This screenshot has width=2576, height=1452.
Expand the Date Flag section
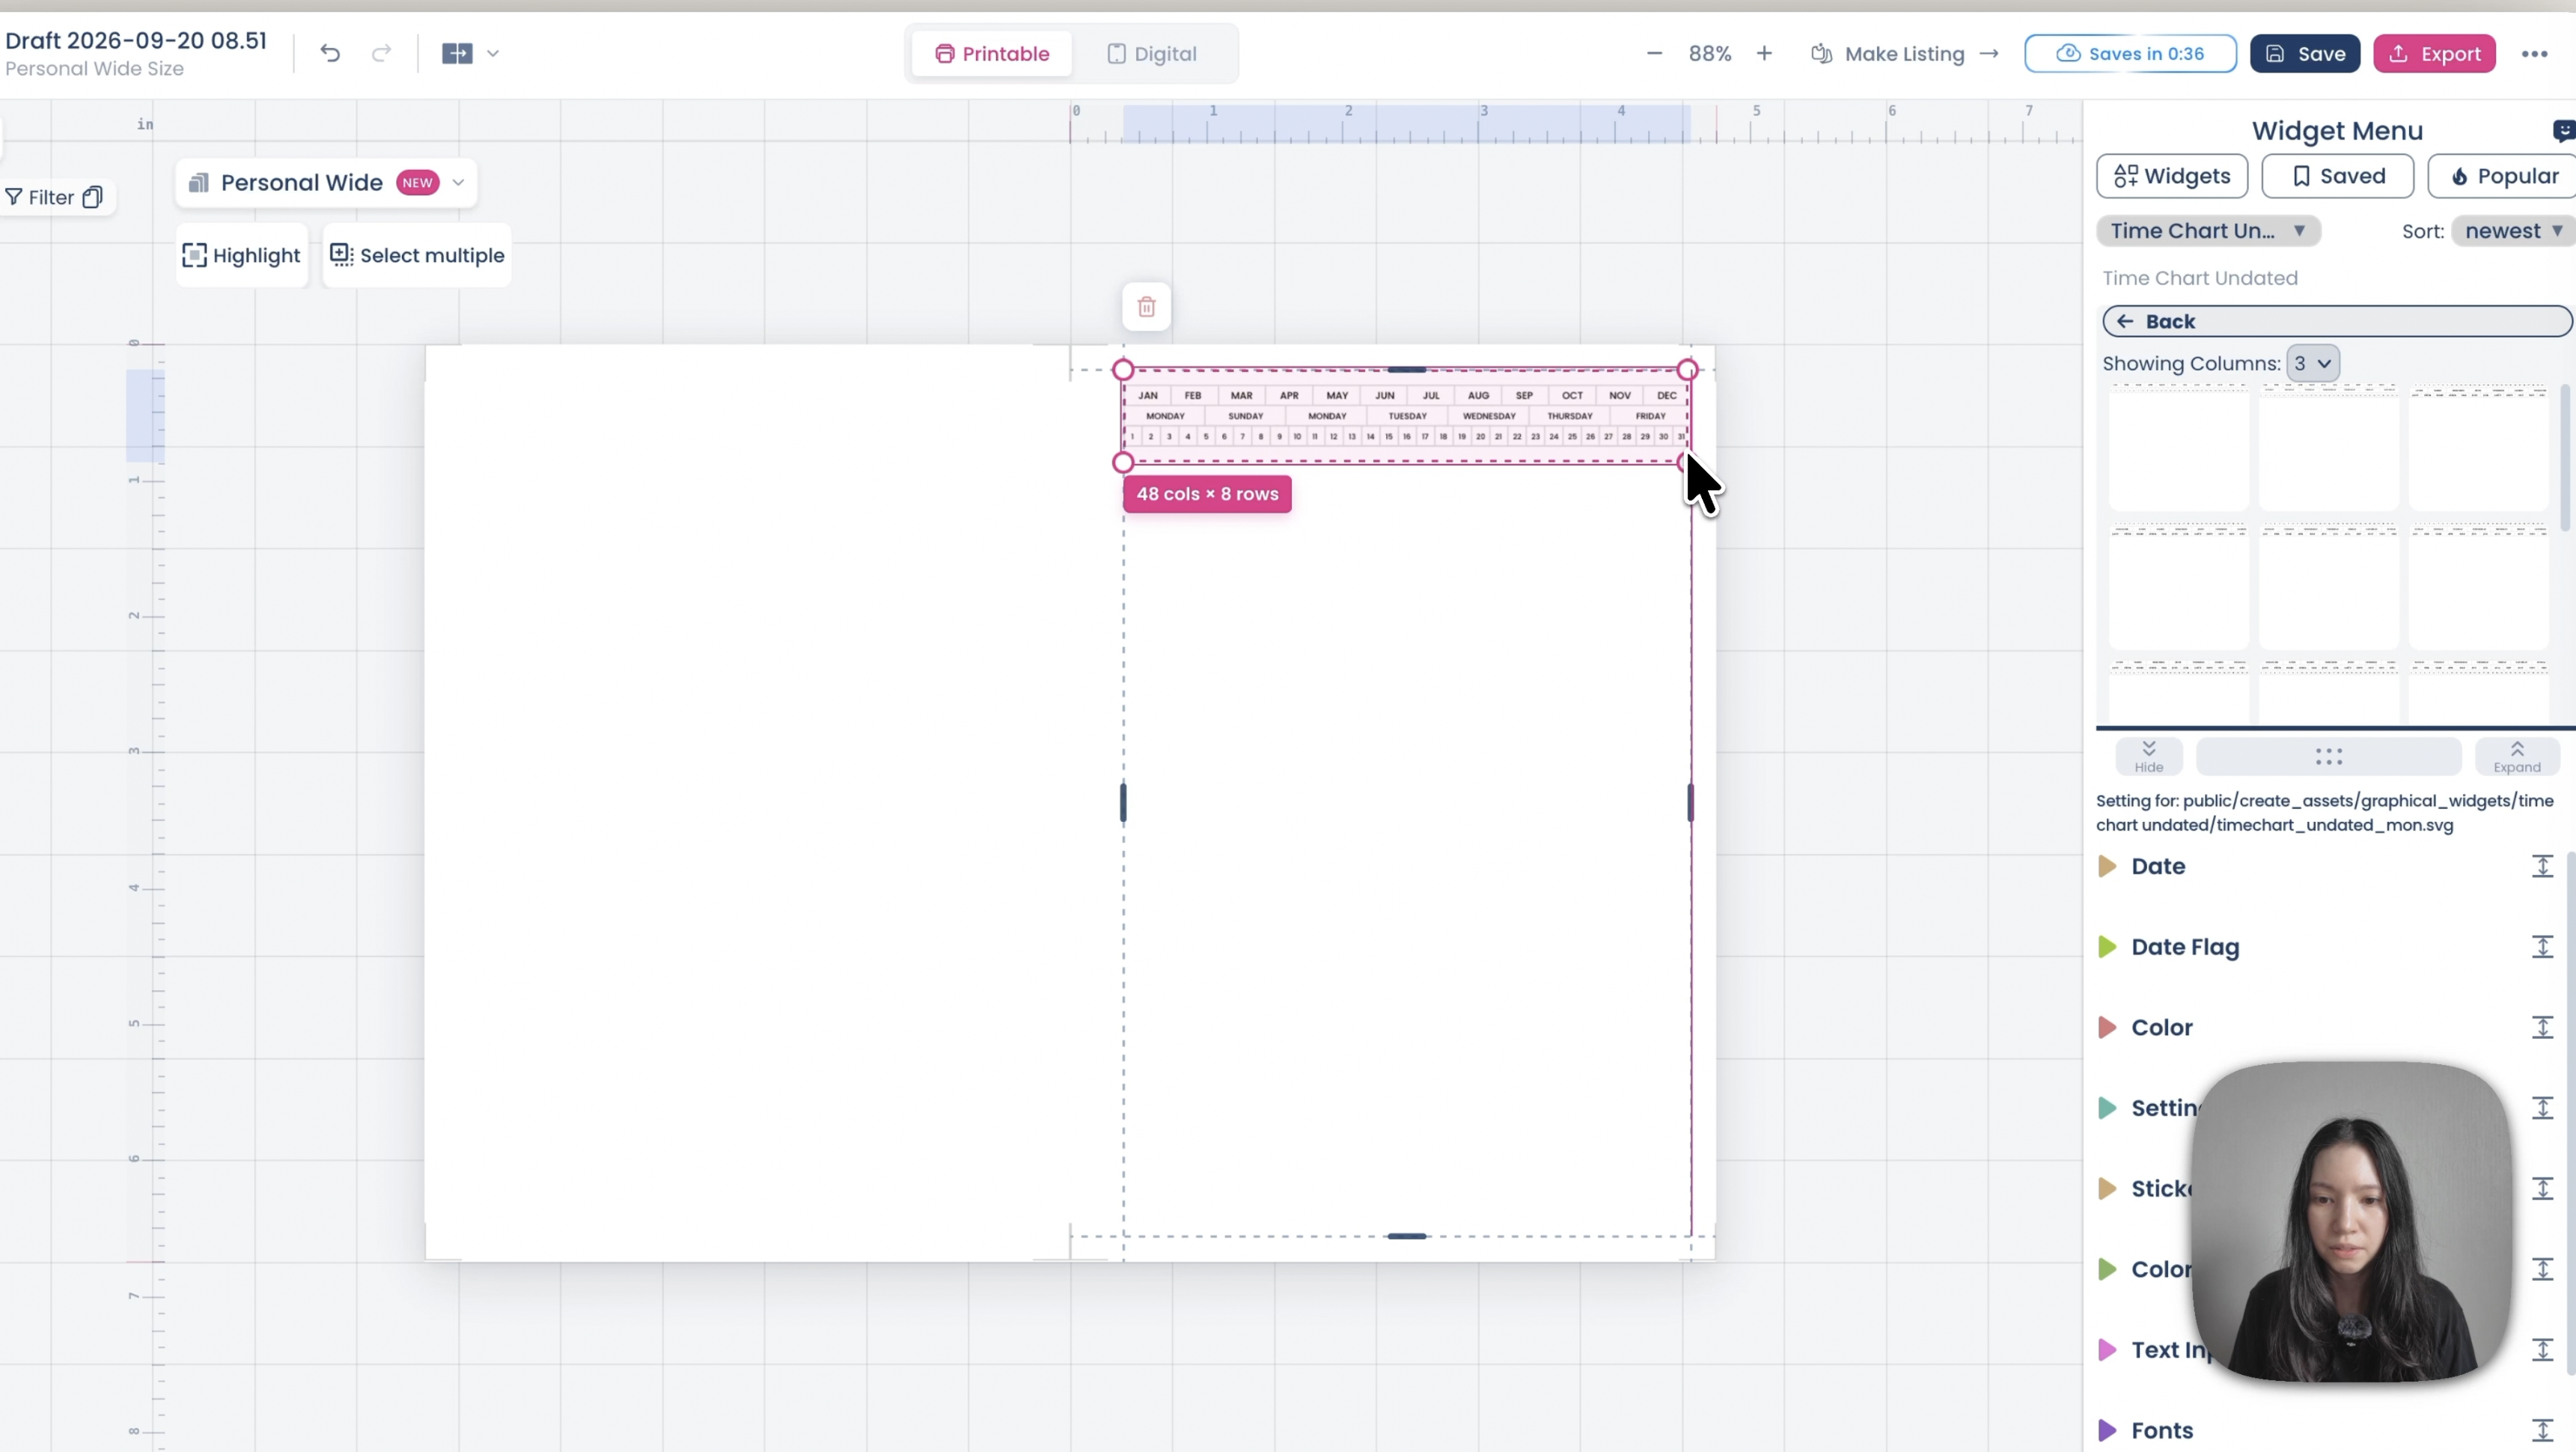pos(2107,947)
